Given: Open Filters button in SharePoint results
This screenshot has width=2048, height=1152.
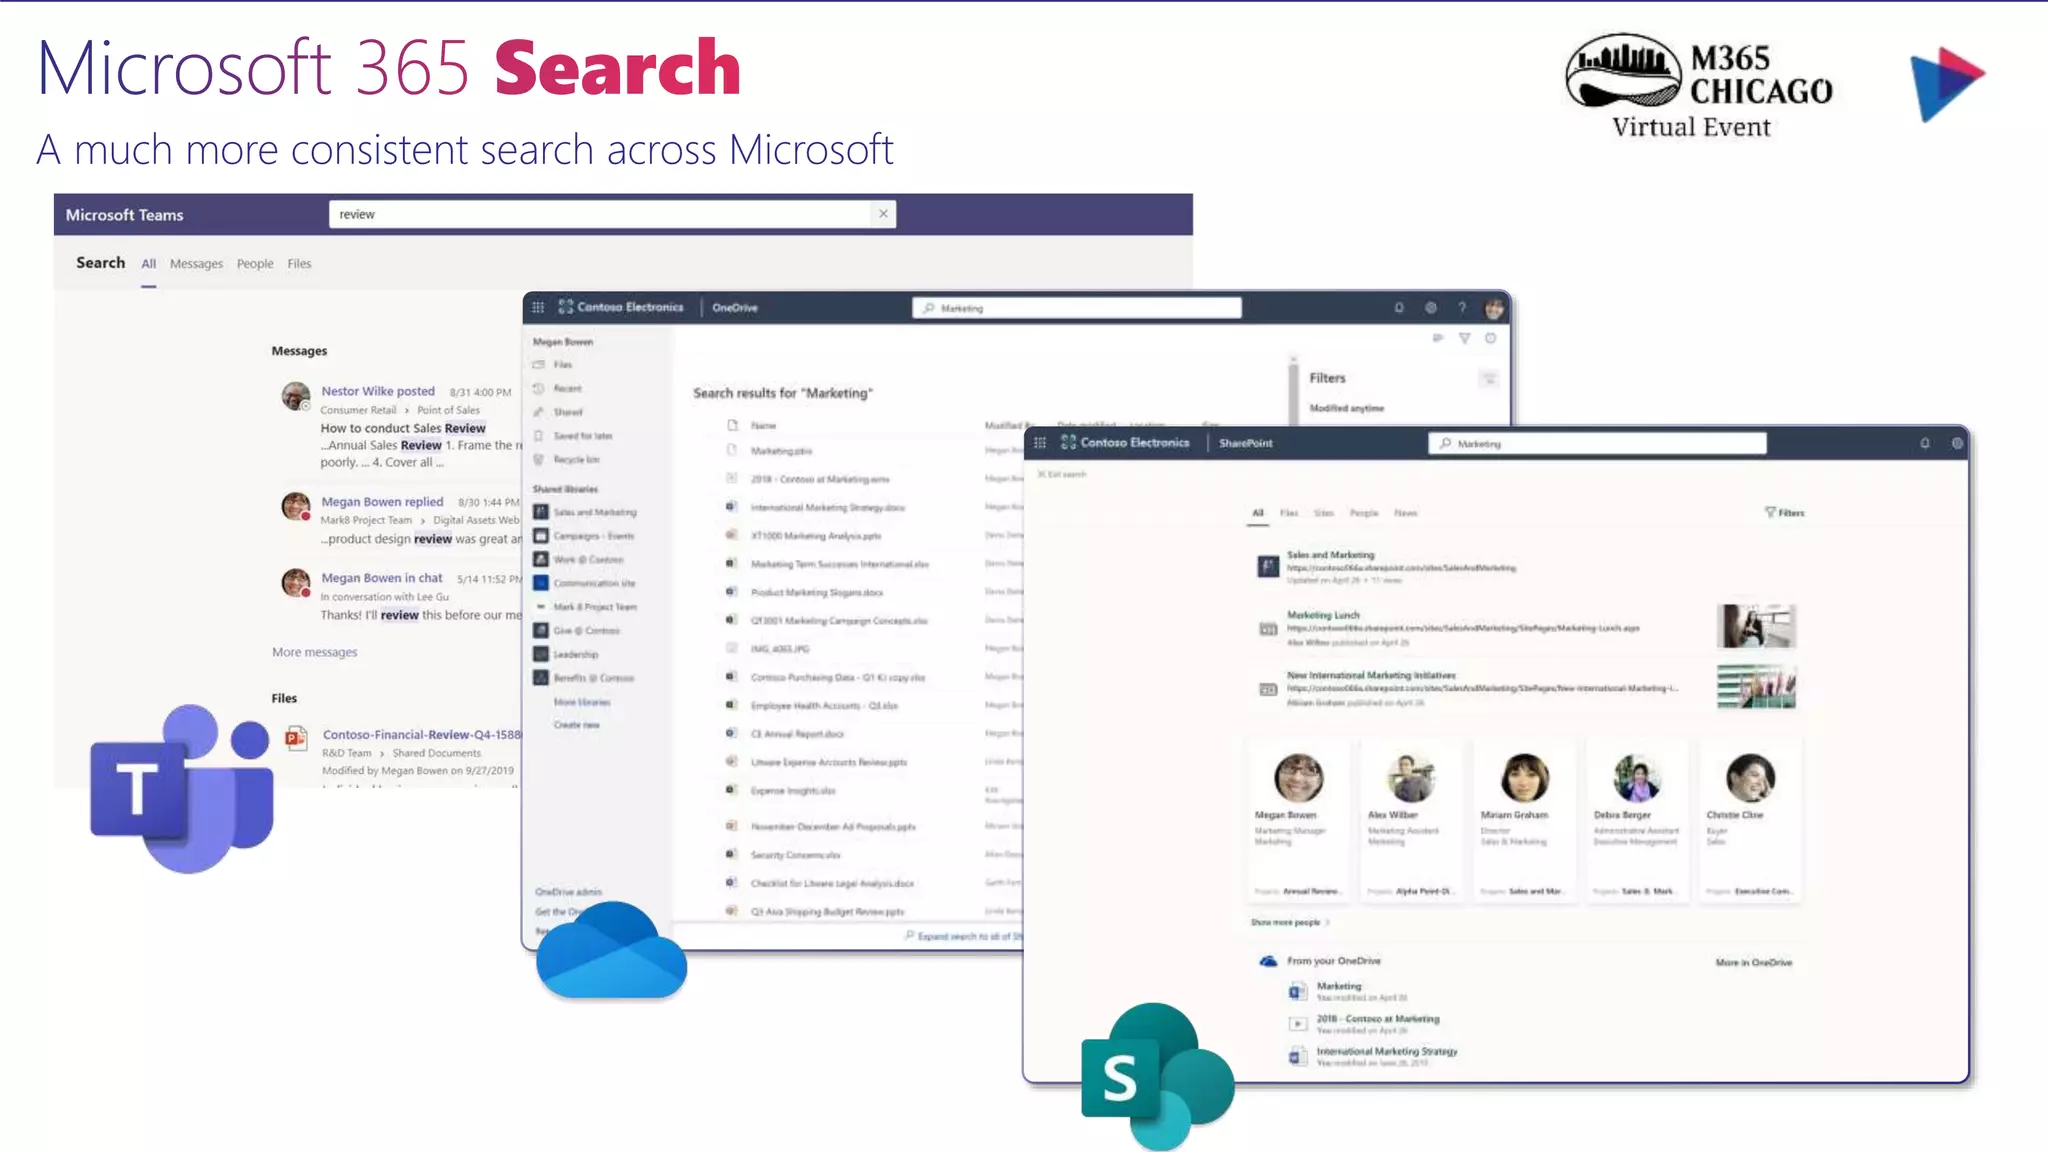Looking at the screenshot, I should (x=1785, y=513).
